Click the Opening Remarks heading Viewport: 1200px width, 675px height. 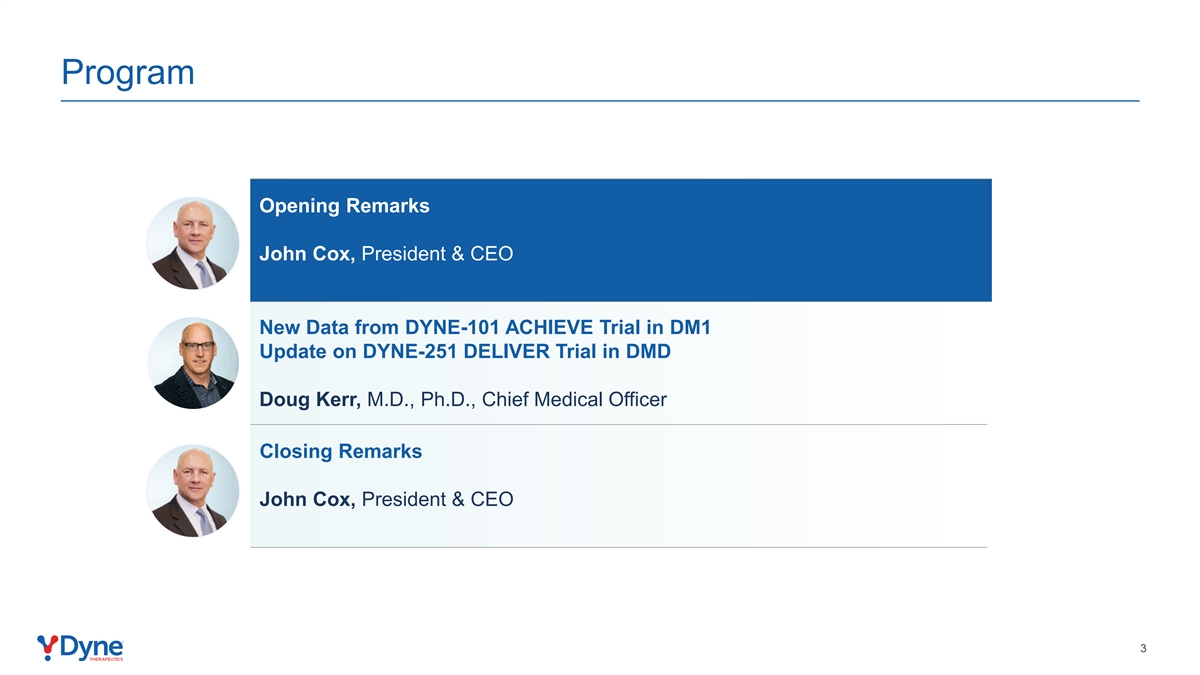(344, 206)
